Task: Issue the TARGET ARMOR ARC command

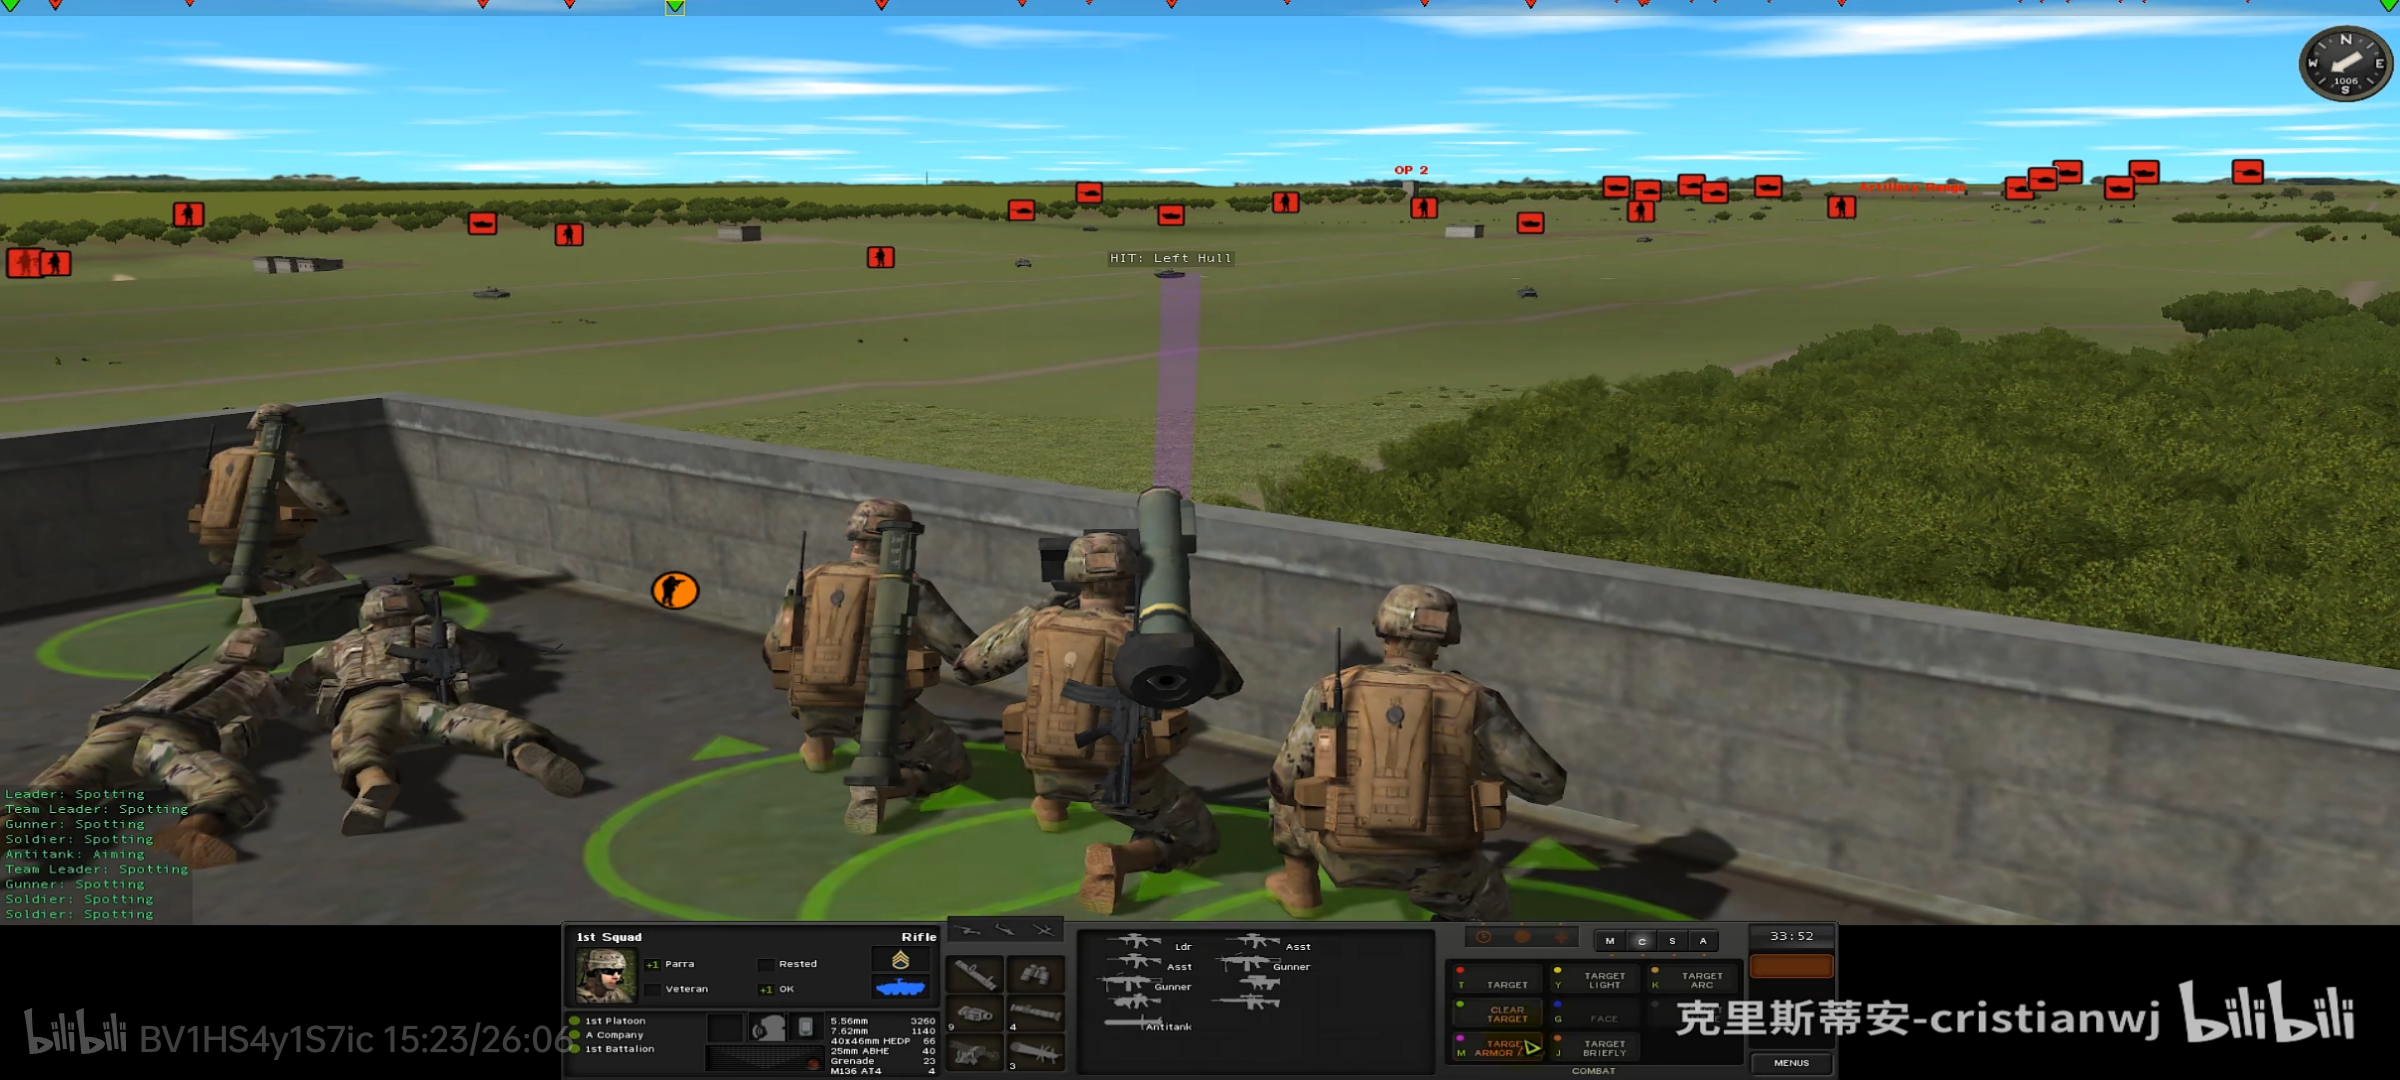Action: click(x=1497, y=1047)
